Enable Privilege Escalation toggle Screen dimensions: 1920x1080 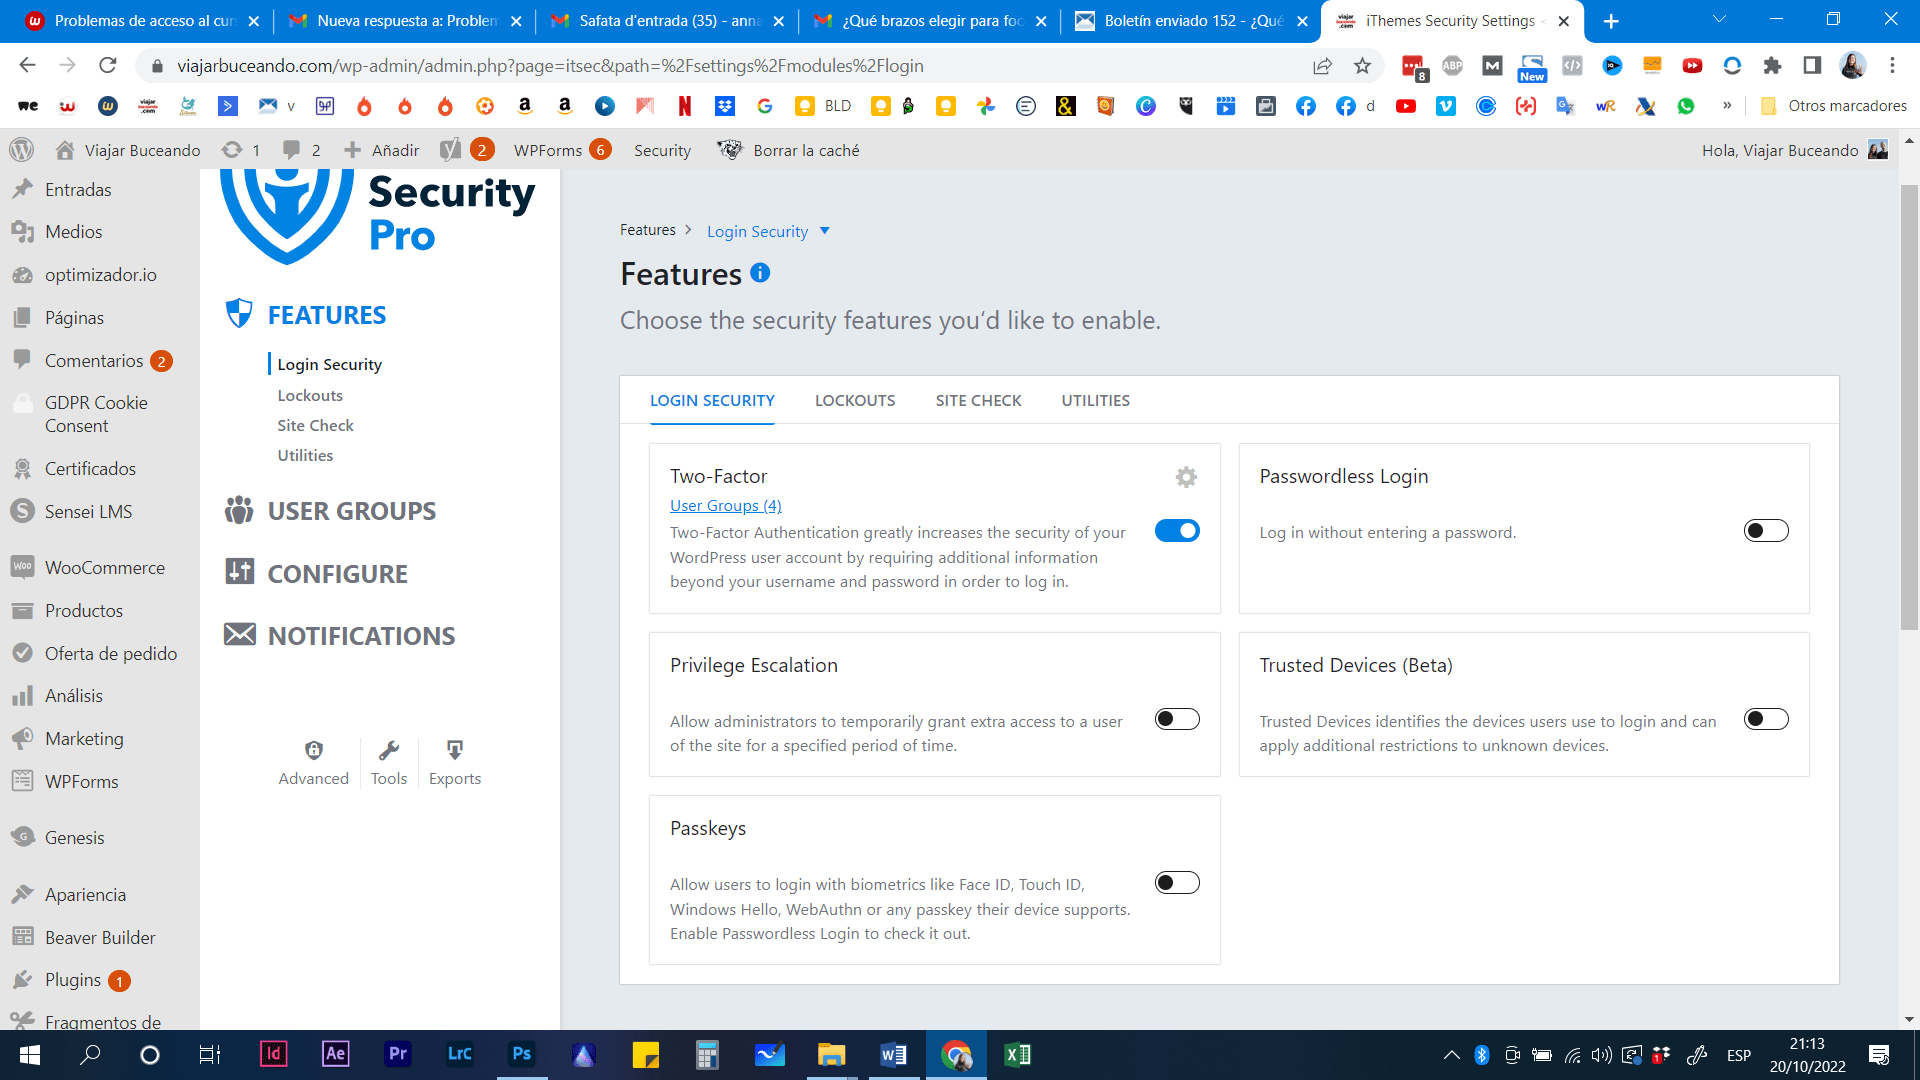(x=1177, y=720)
